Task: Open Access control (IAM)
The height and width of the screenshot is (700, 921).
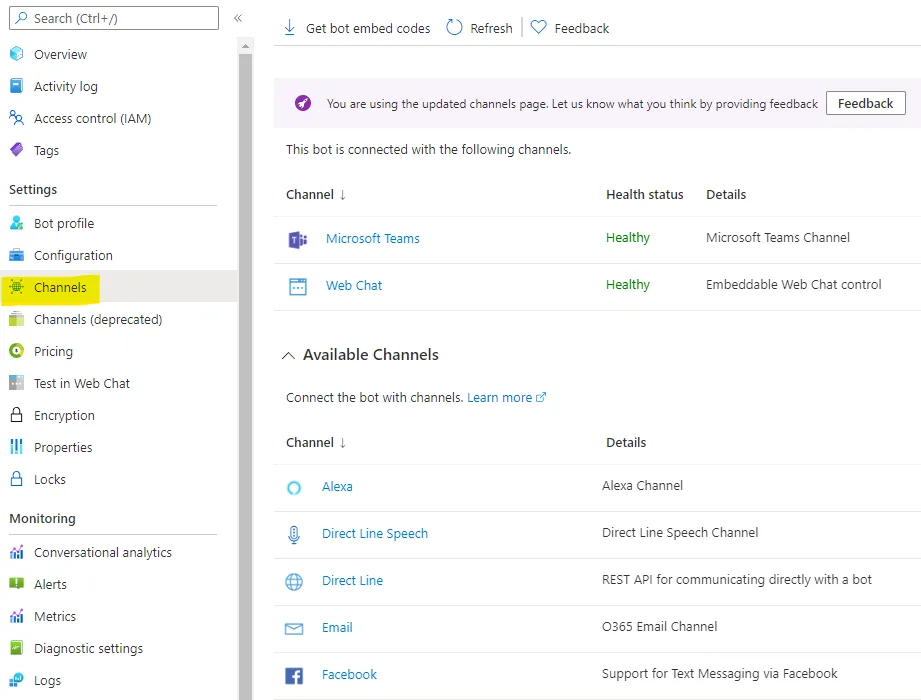Action: pos(93,119)
